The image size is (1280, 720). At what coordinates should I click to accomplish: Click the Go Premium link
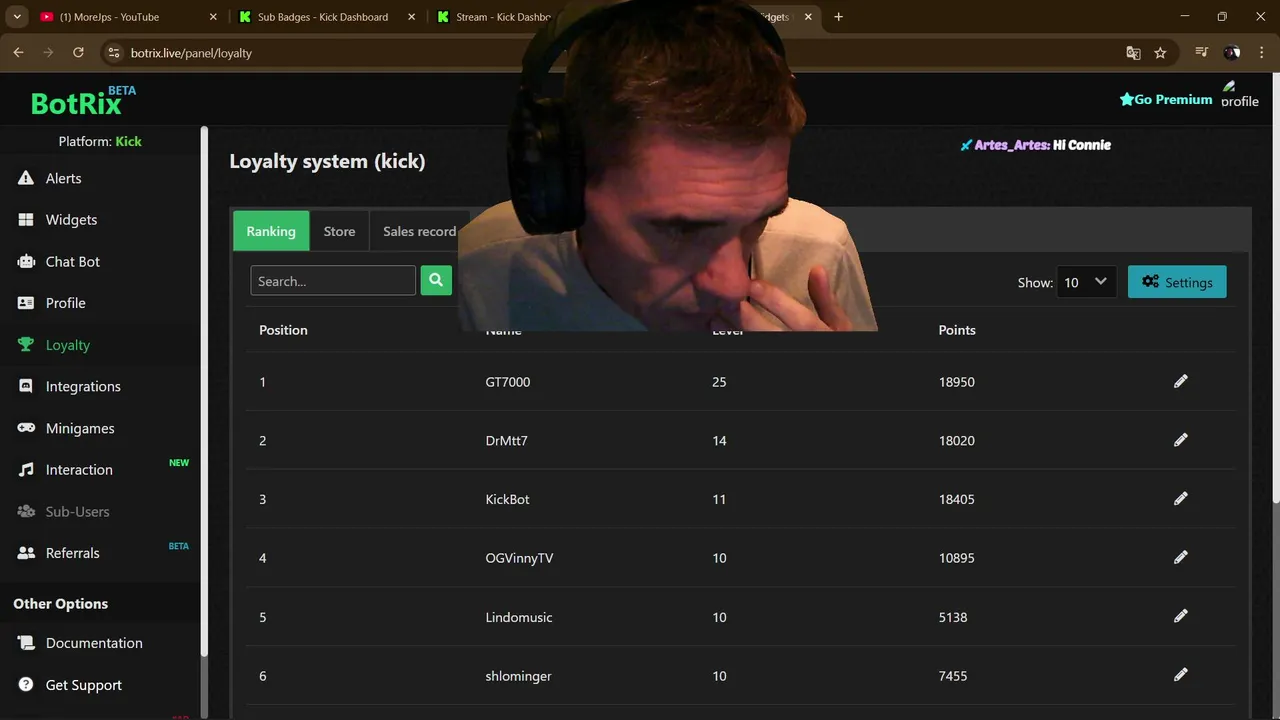(1166, 99)
